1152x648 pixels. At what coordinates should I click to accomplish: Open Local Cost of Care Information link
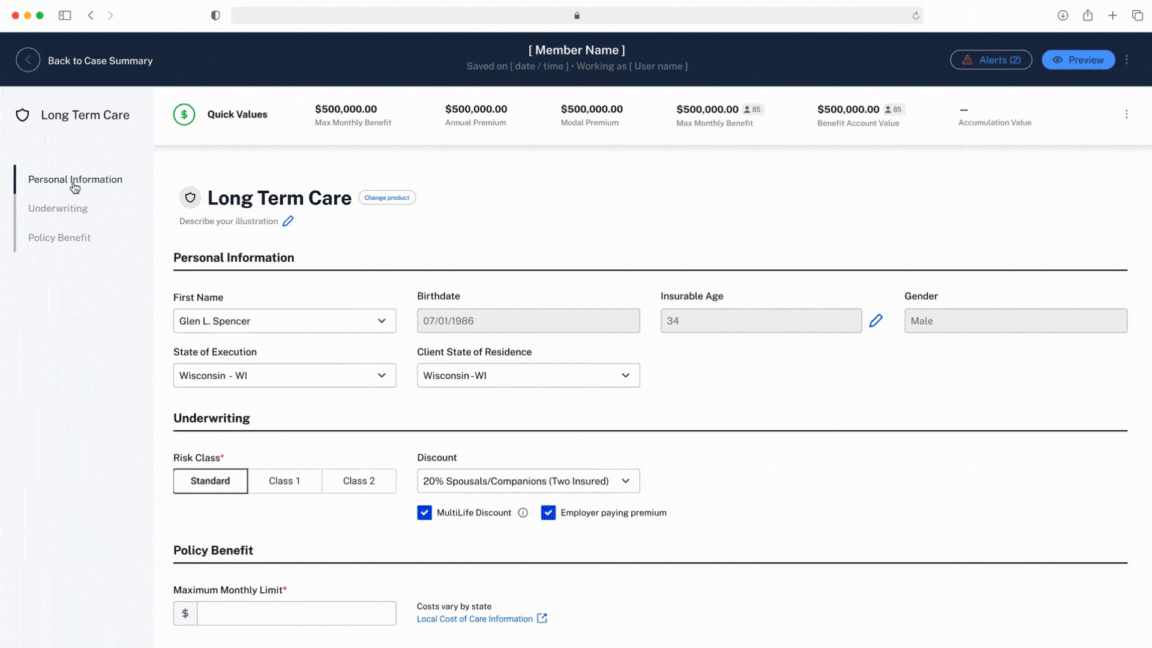[475, 619]
